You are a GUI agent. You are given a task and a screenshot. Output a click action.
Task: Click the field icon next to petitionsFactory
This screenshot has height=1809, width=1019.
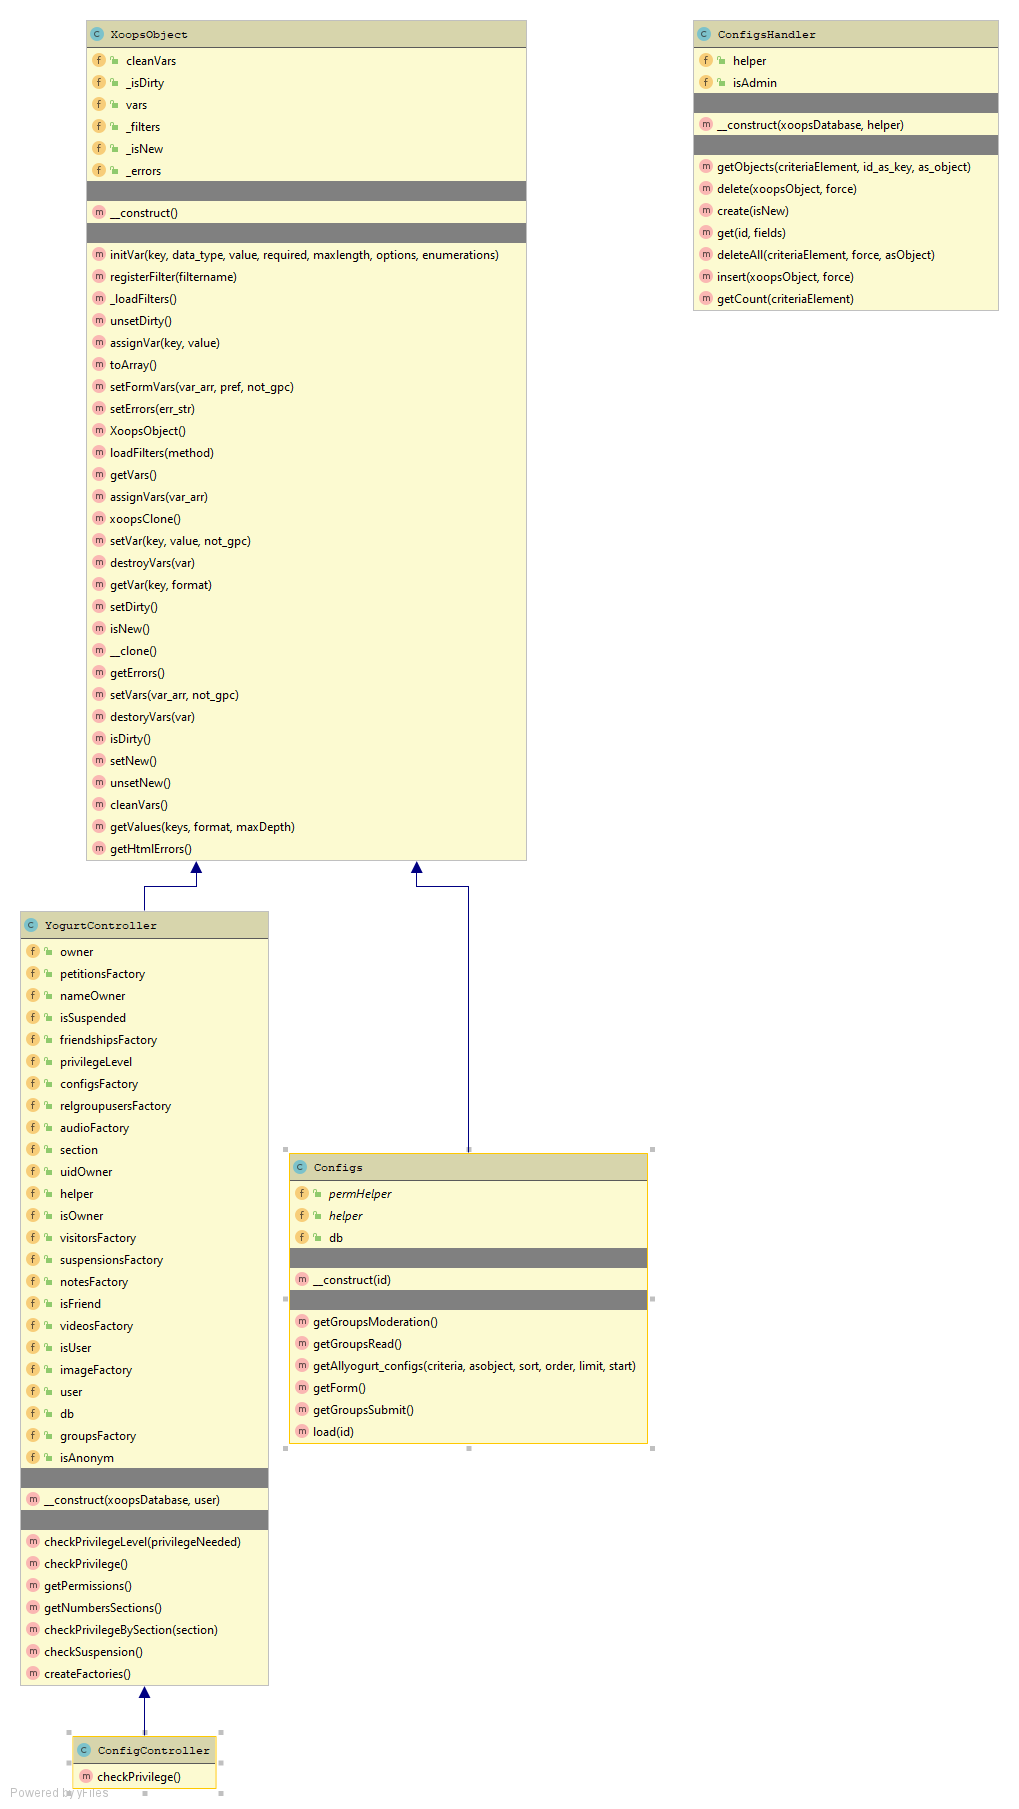point(33,973)
